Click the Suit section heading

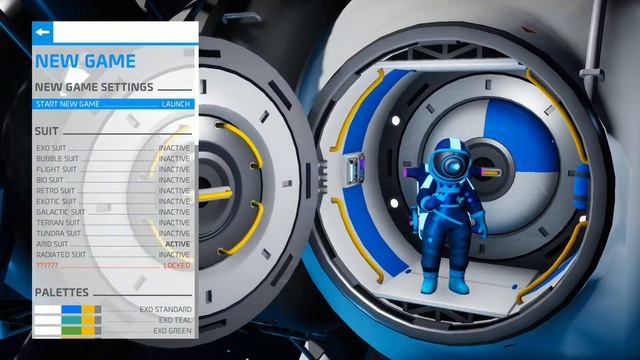[47, 131]
